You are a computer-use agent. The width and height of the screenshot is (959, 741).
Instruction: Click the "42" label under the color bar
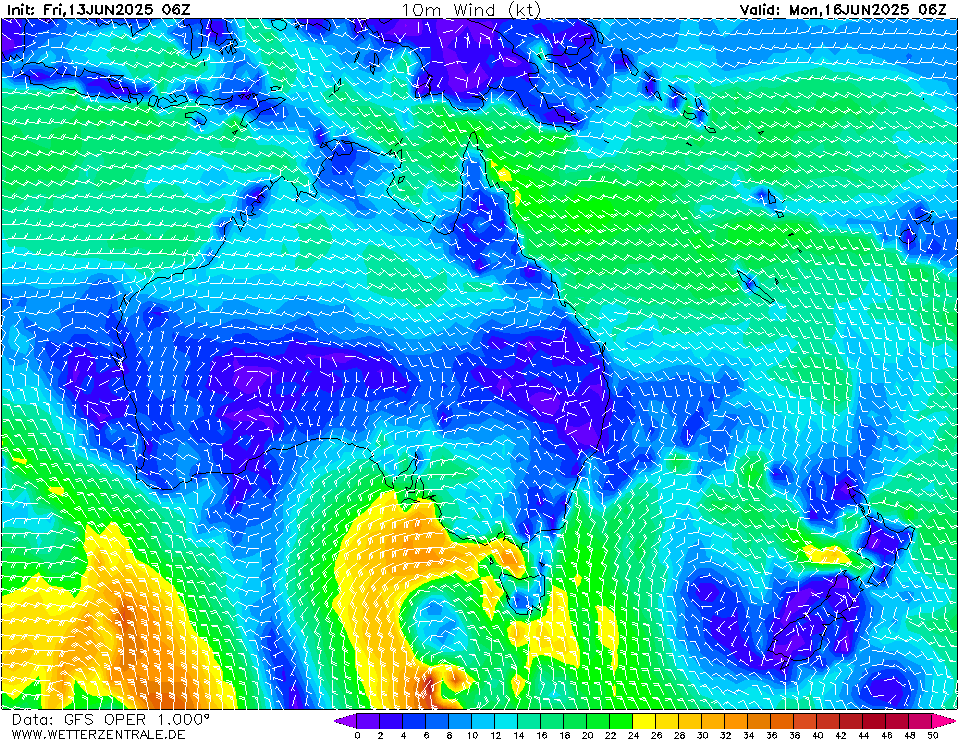pos(841,735)
